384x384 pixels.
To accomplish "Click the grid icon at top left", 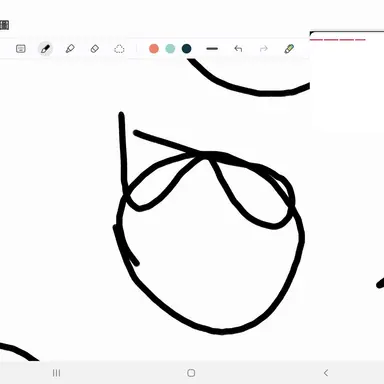I will [4, 25].
